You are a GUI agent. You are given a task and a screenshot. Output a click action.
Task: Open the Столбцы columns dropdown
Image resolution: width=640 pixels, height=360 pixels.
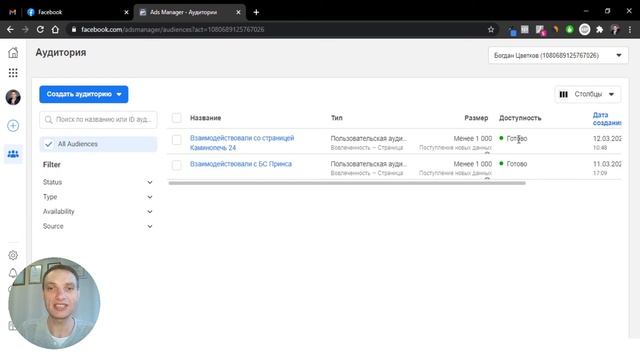point(587,94)
